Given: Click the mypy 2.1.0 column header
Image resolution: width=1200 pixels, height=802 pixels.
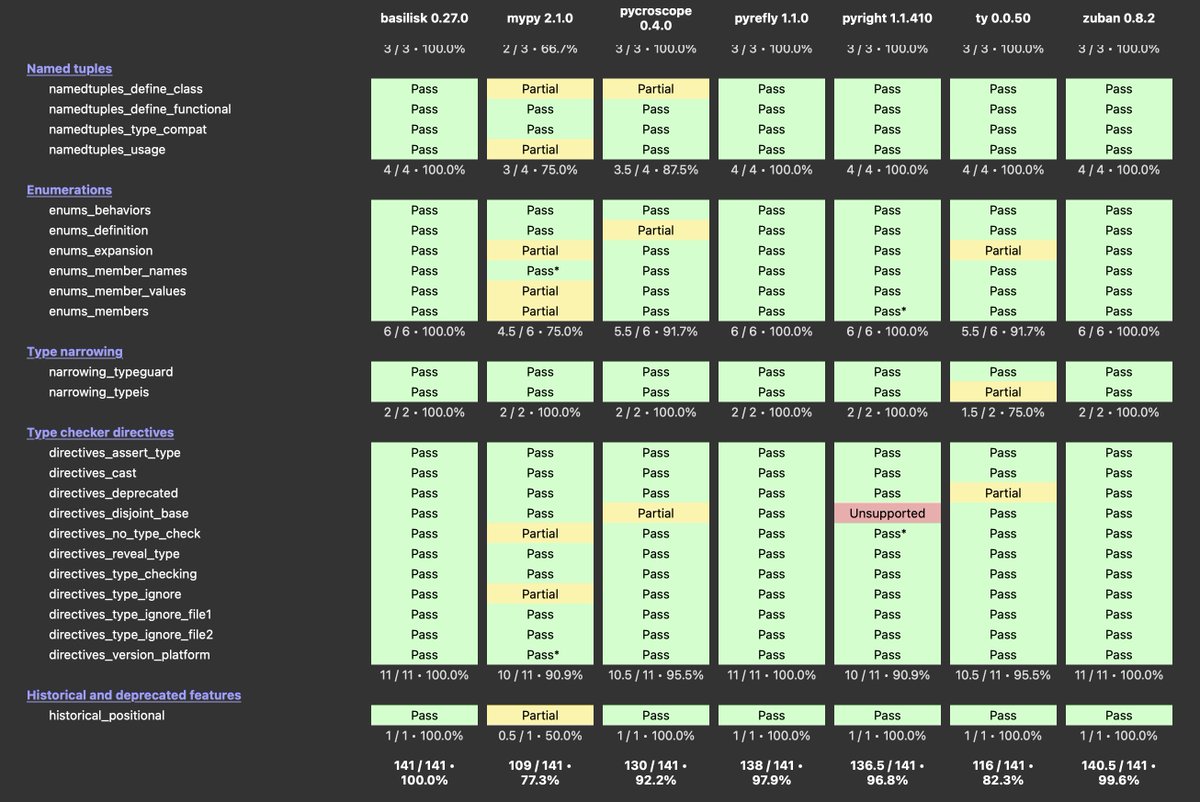Looking at the screenshot, I should coord(540,18).
